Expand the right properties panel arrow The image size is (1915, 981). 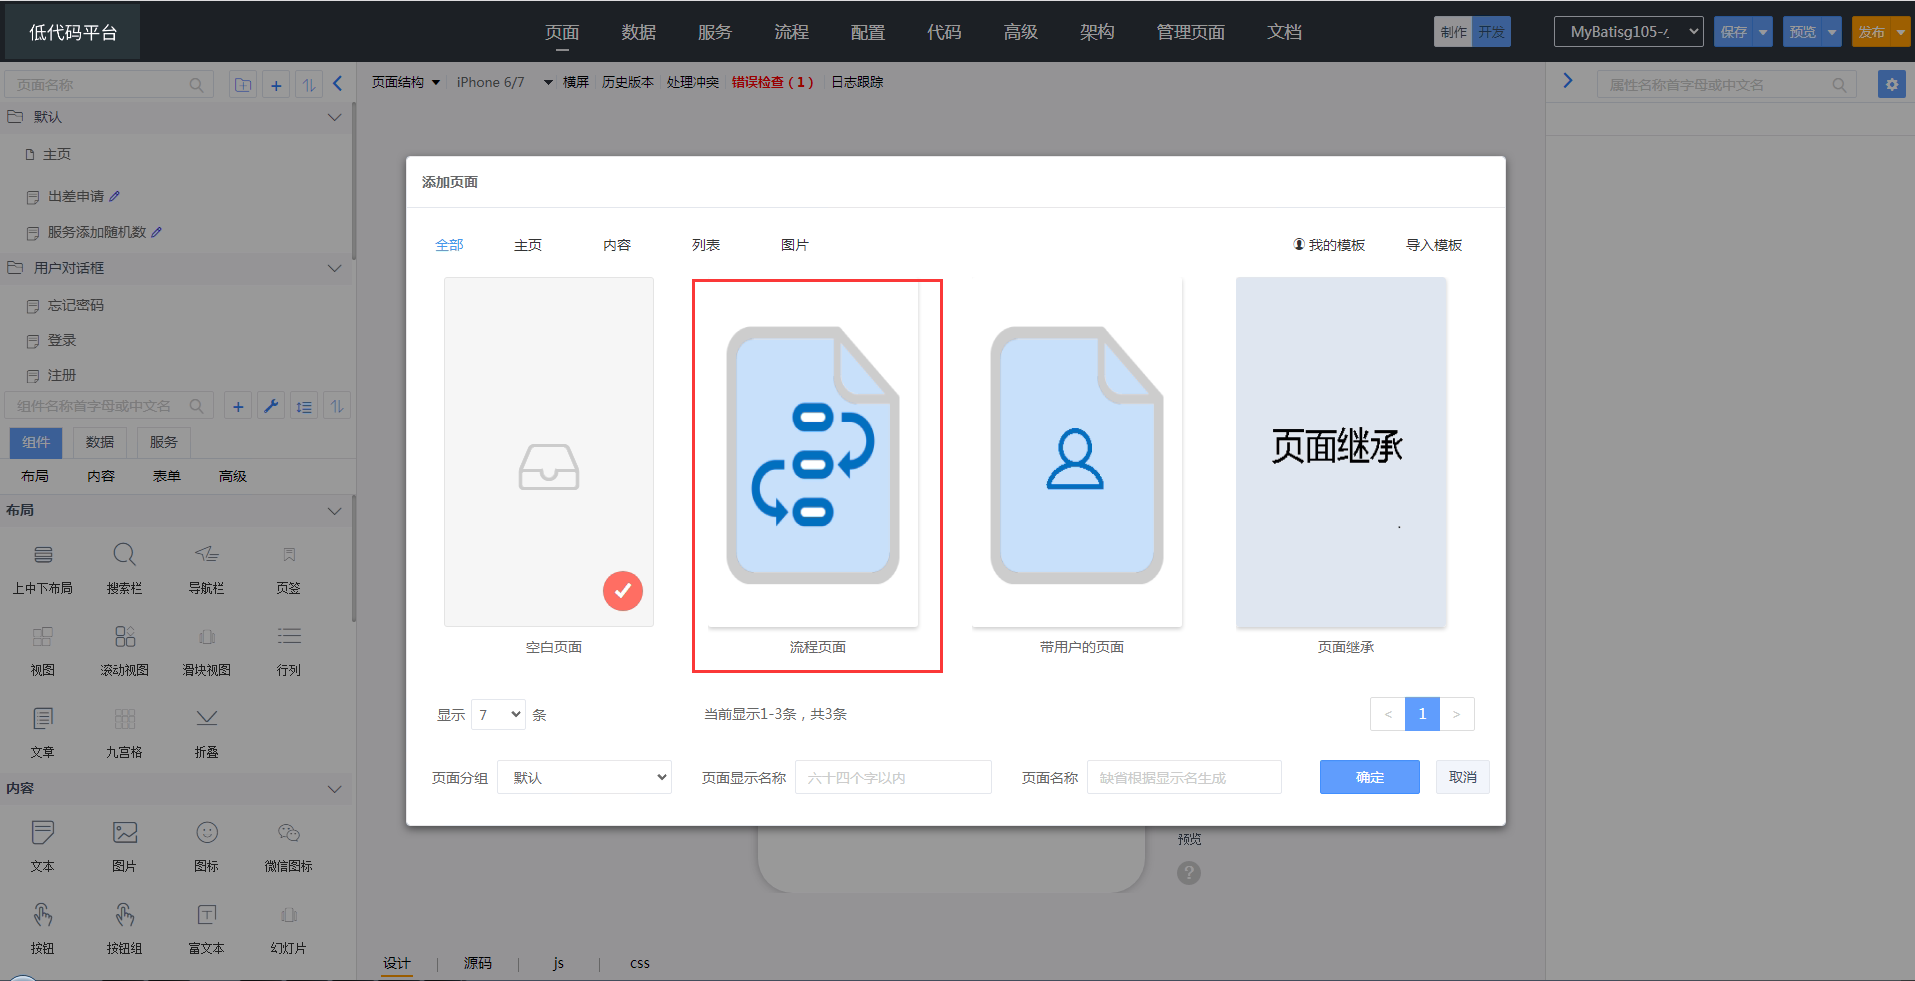[1568, 80]
